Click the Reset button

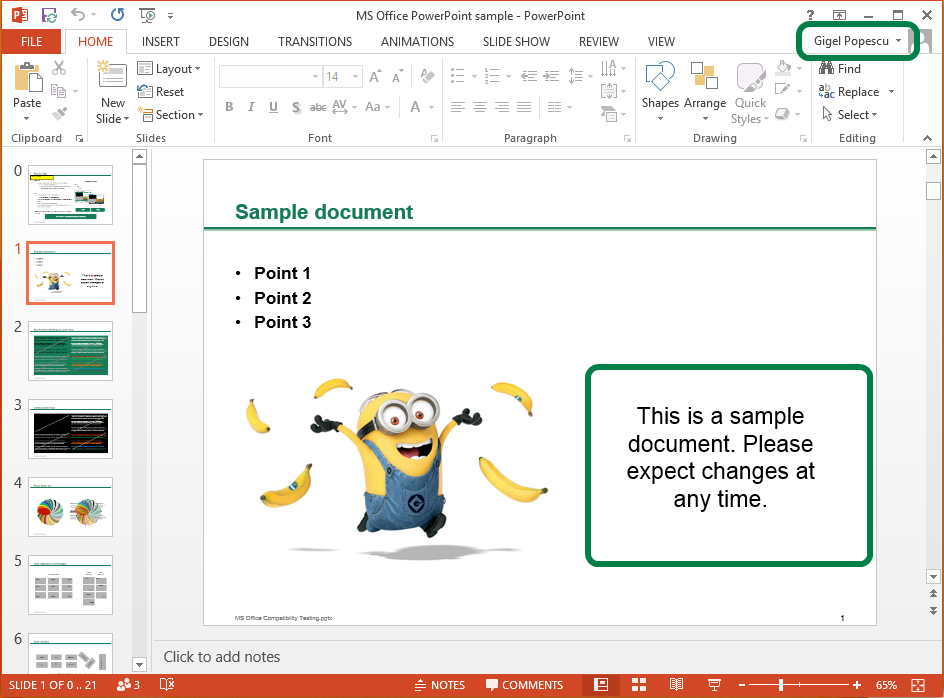pyautogui.click(x=161, y=92)
